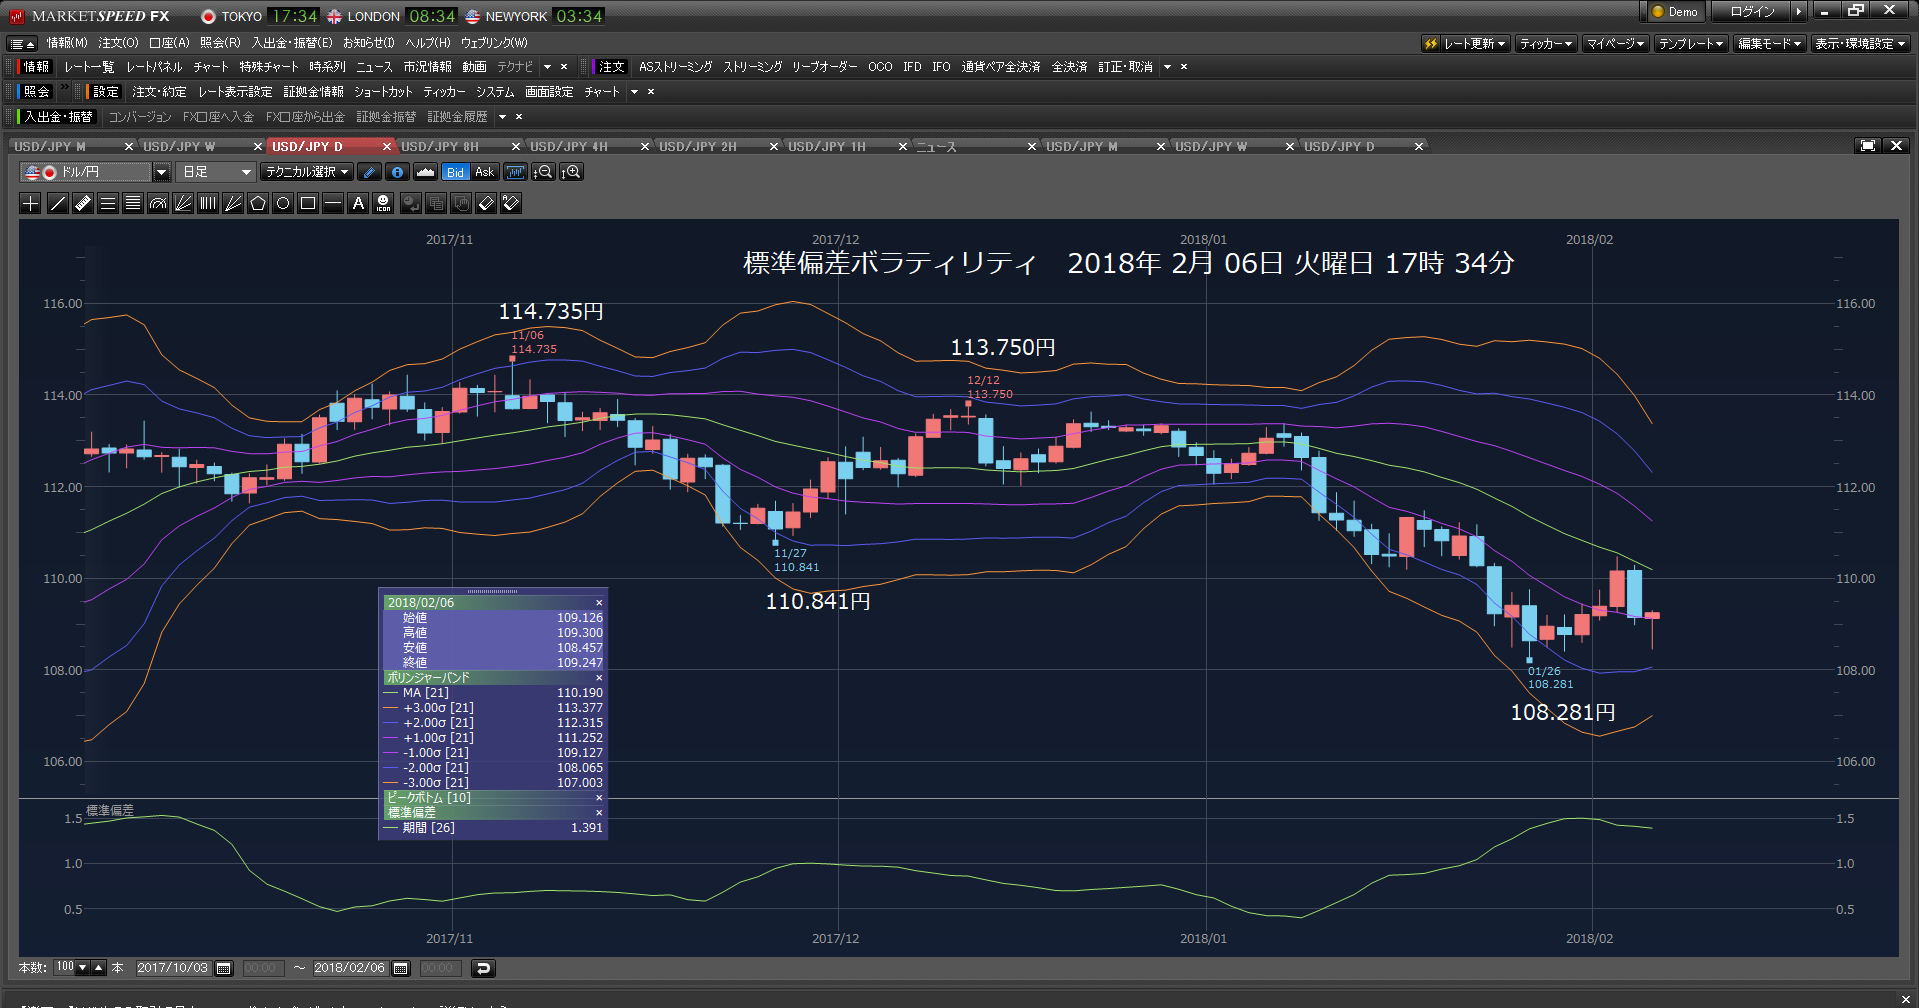This screenshot has width=1919, height=1008.
Task: Click 全決済 in the 注文 toolbar
Action: 1069,67
